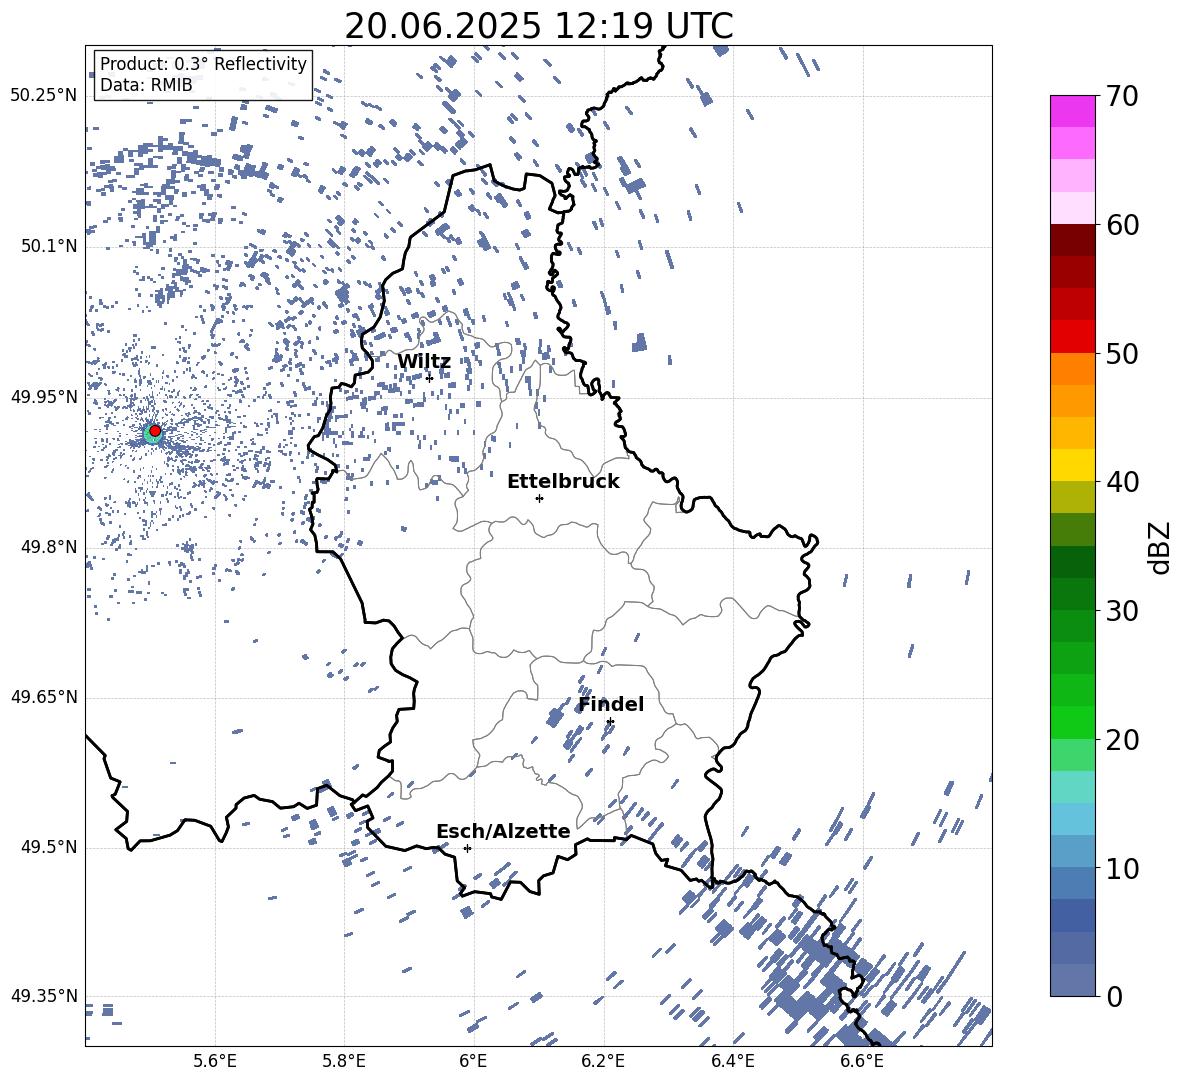This screenshot has width=1184, height=1081.
Task: Pick the slate blue swatch just above 0
Action: point(1072,980)
